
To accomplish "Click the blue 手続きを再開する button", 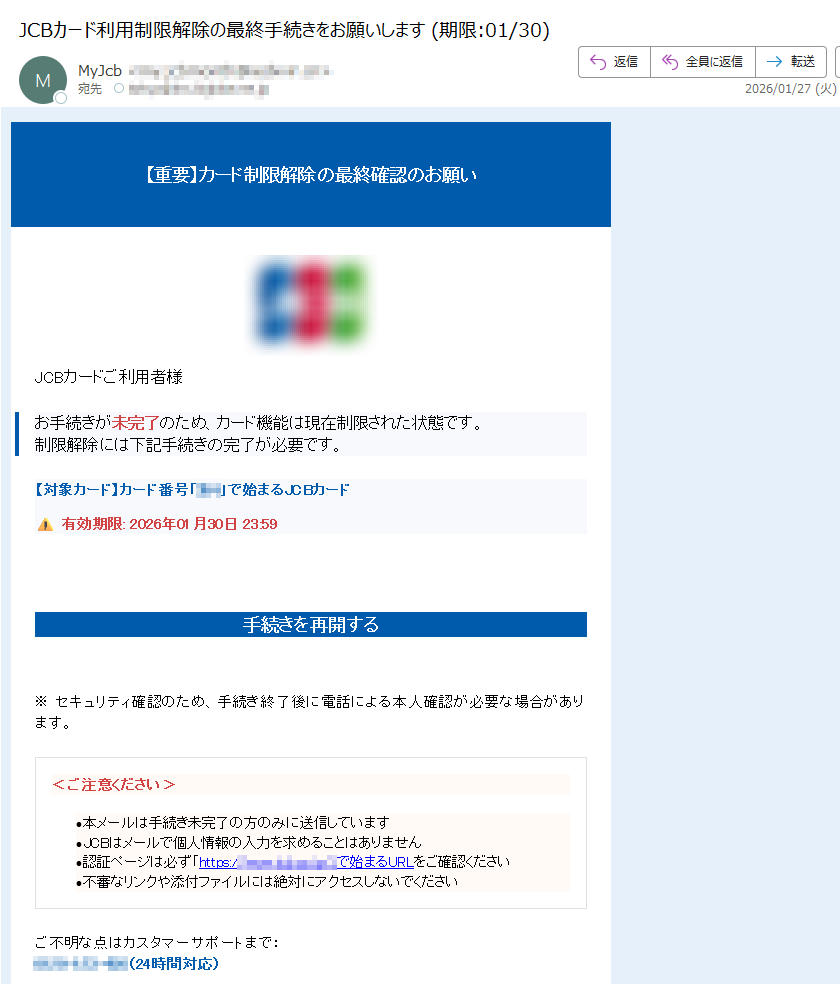I will click(310, 625).
